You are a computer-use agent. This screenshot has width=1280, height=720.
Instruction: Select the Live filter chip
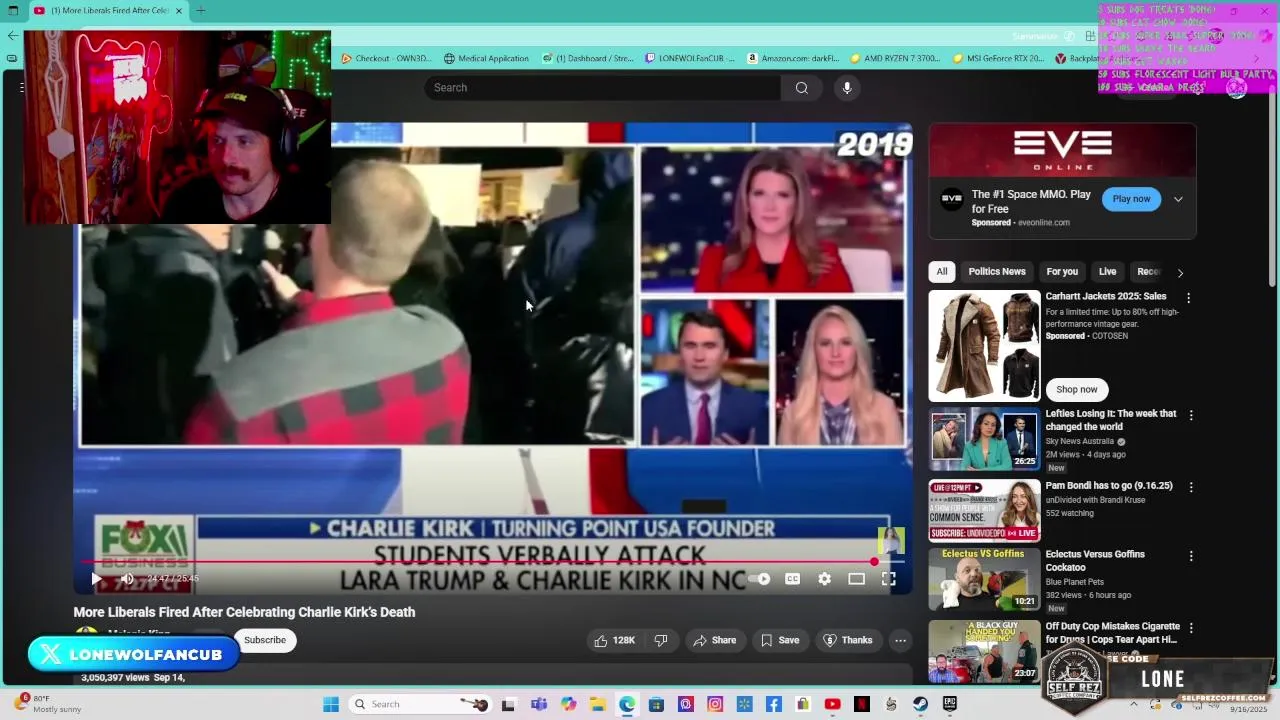1107,272
